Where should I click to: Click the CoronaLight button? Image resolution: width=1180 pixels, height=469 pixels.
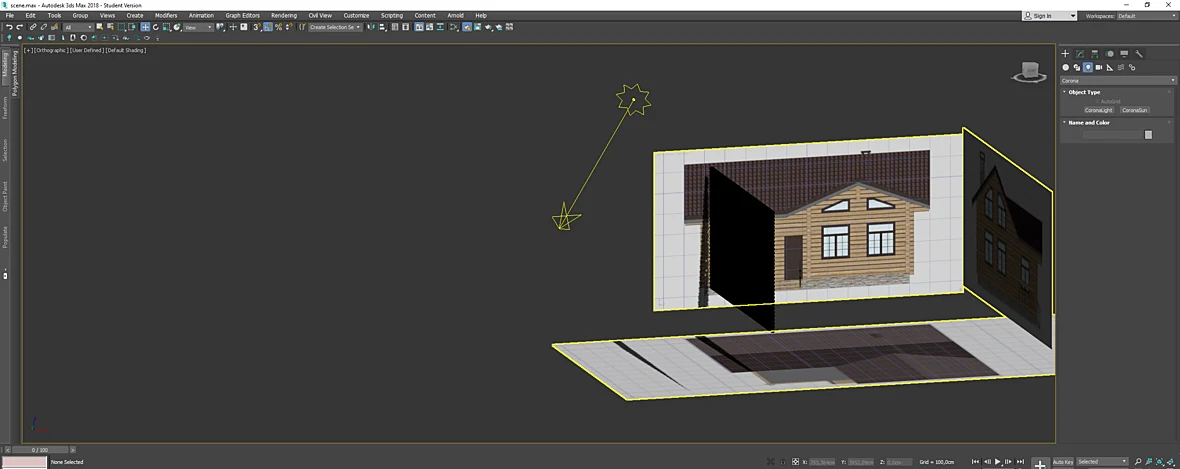1098,110
